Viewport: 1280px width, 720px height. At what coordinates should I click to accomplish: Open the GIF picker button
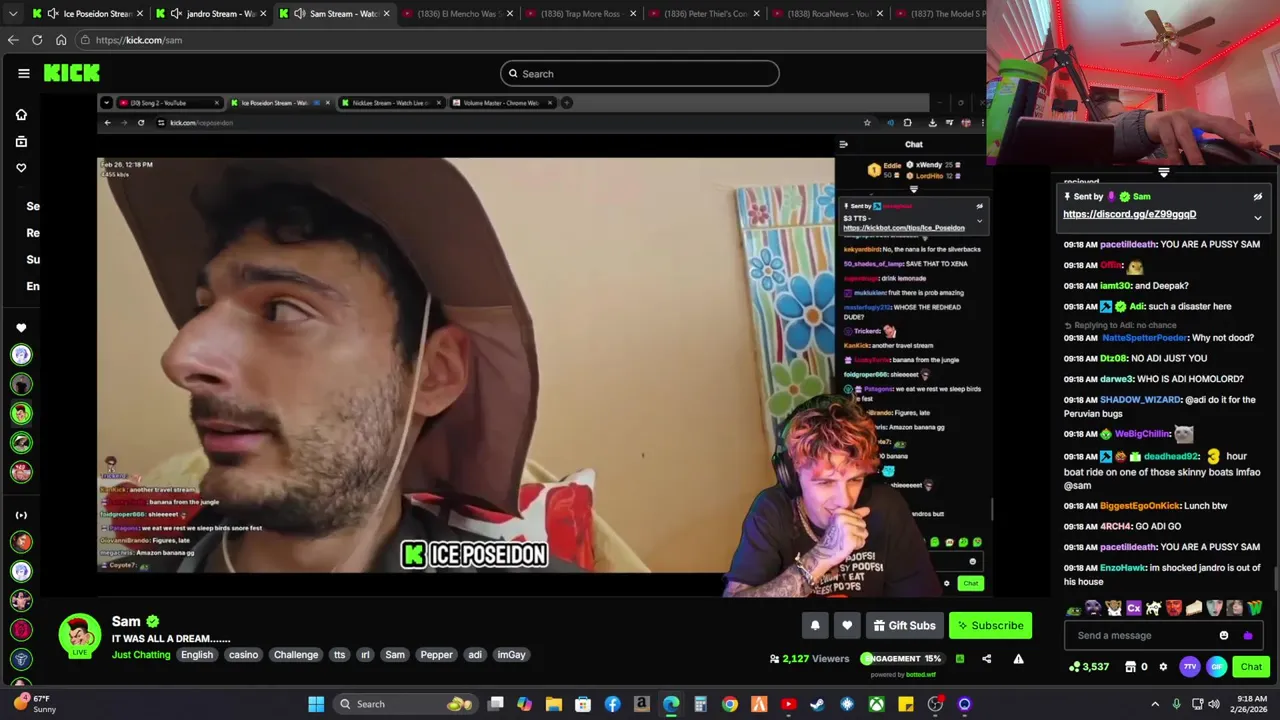(1216, 666)
